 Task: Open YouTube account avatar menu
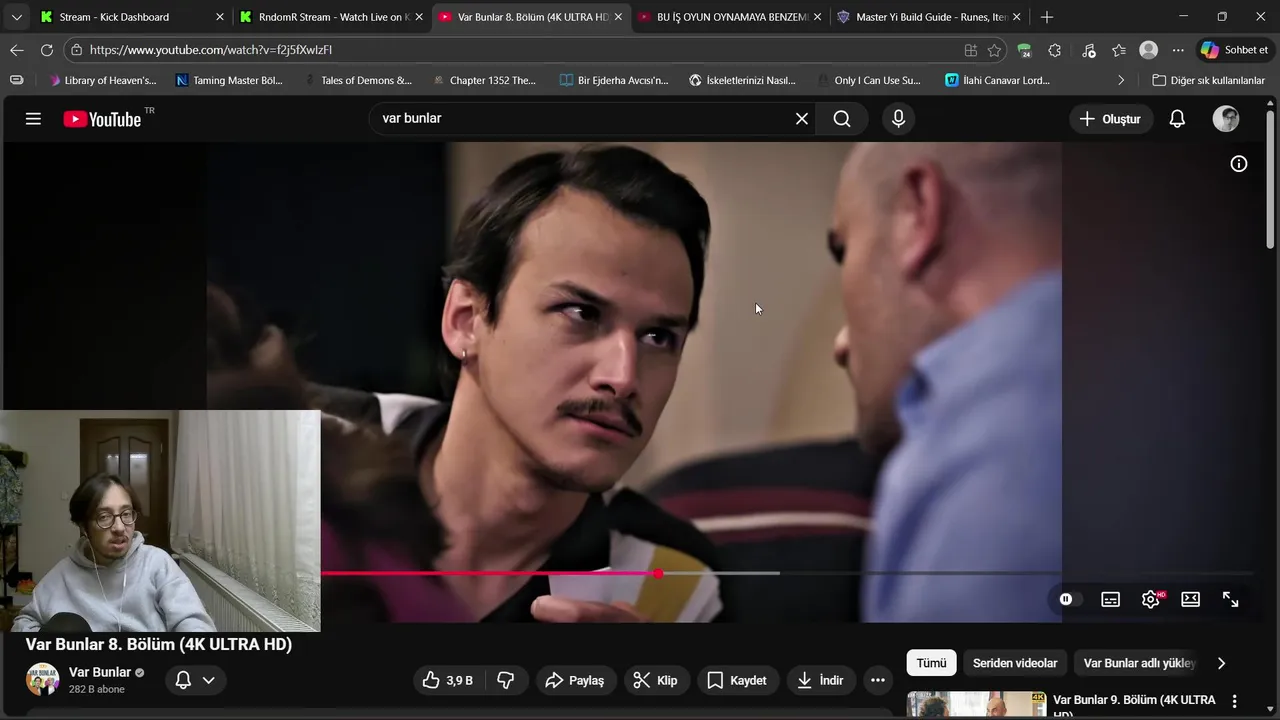[x=1226, y=119]
